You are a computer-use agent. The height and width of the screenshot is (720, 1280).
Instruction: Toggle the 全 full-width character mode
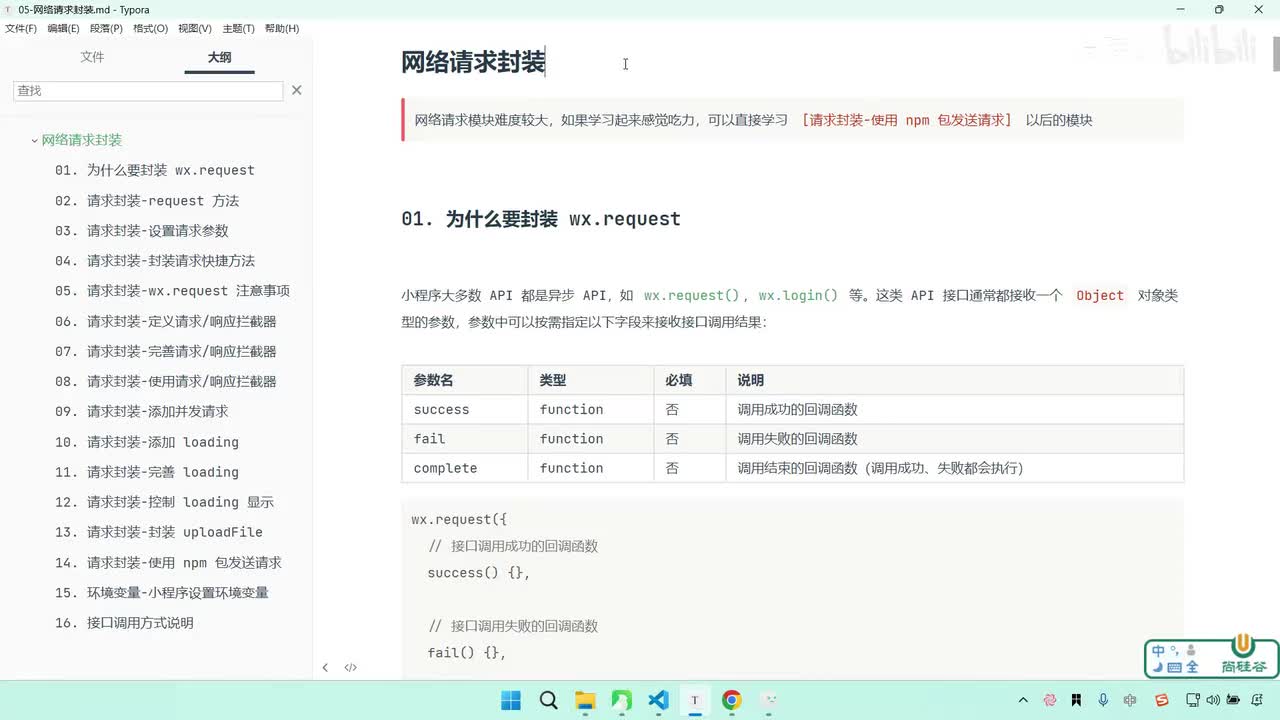(1192, 667)
